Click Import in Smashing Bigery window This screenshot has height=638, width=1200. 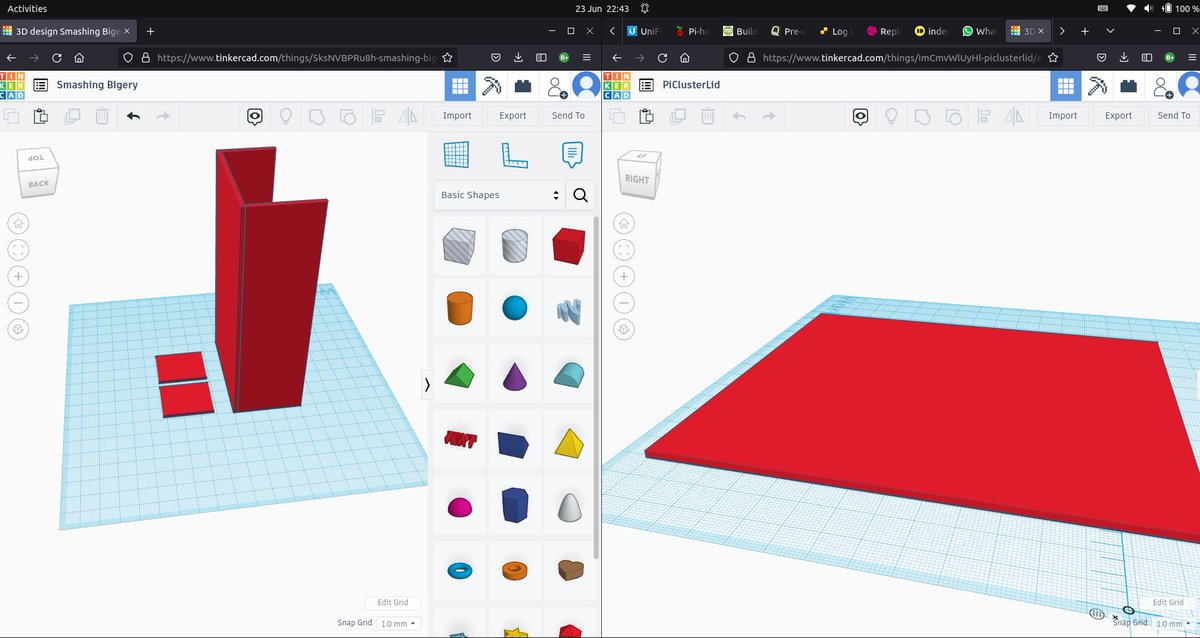pyautogui.click(x=457, y=116)
